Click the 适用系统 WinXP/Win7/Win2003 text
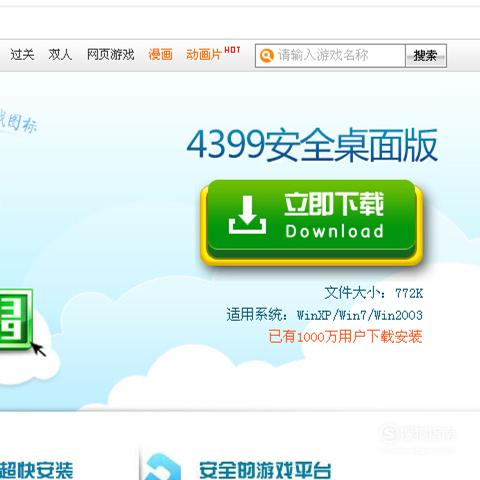480x480 pixels. click(325, 315)
